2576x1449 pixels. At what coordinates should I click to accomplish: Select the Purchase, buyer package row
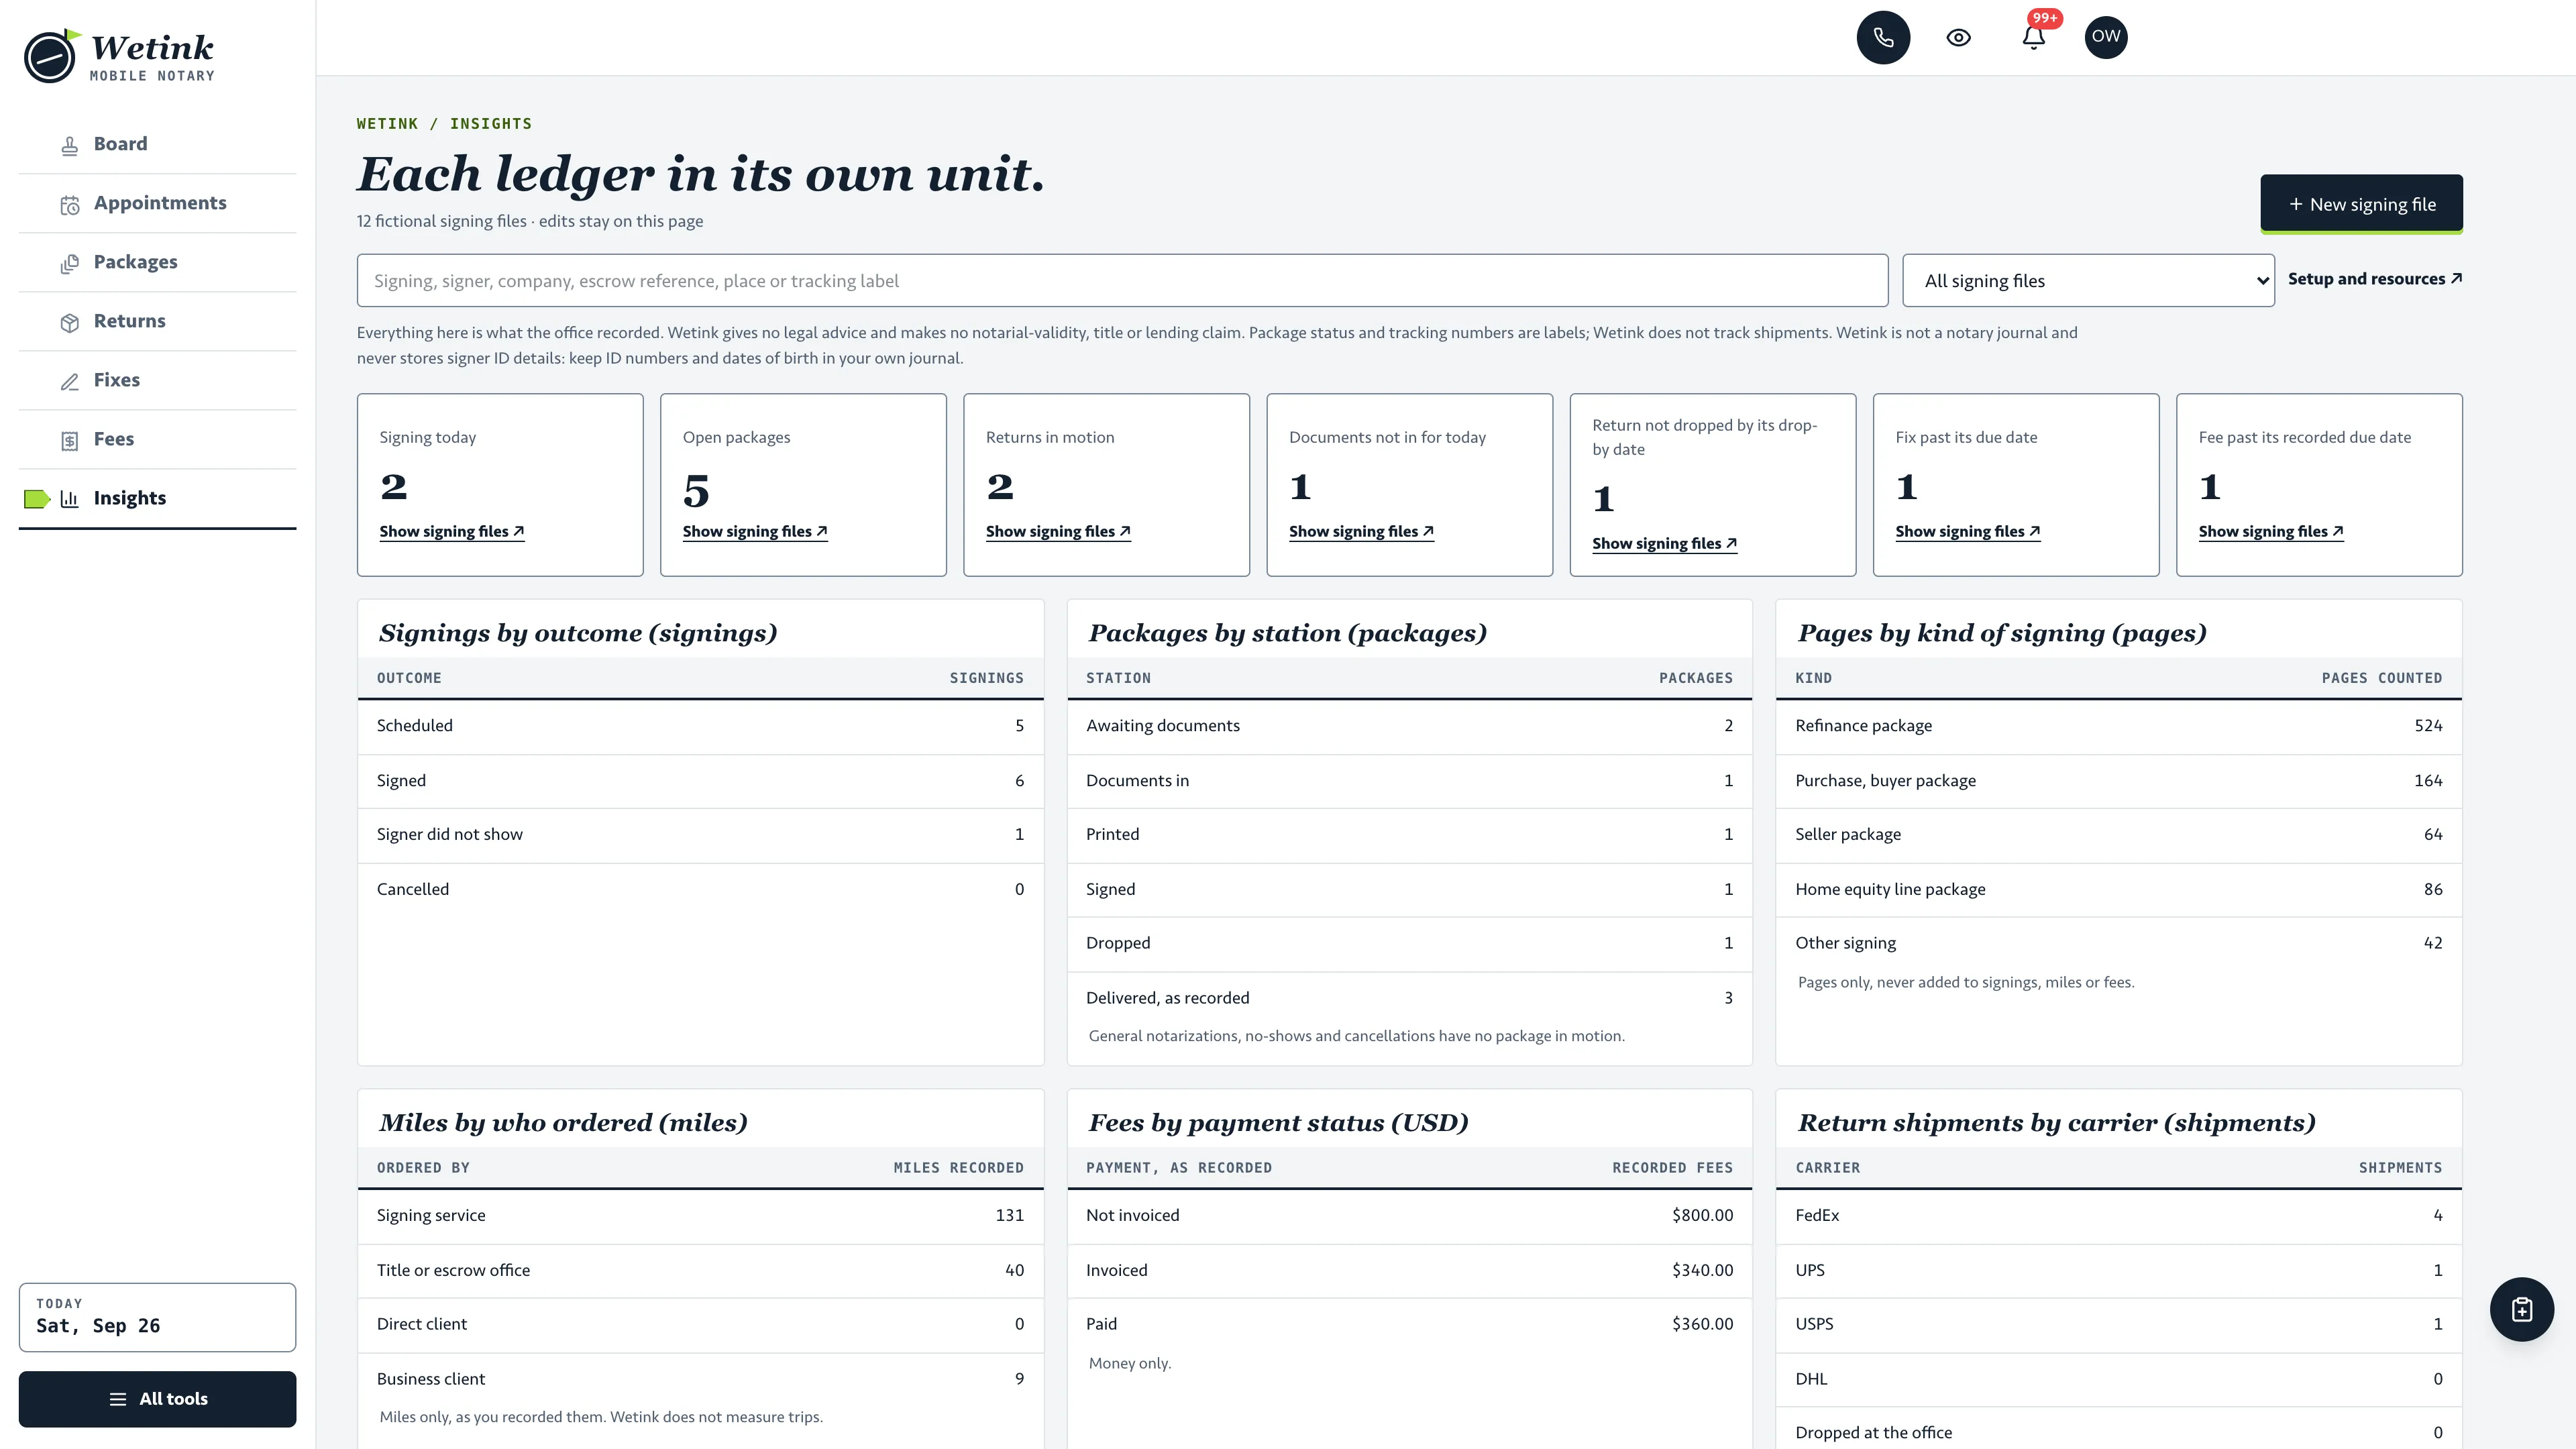click(x=2118, y=781)
